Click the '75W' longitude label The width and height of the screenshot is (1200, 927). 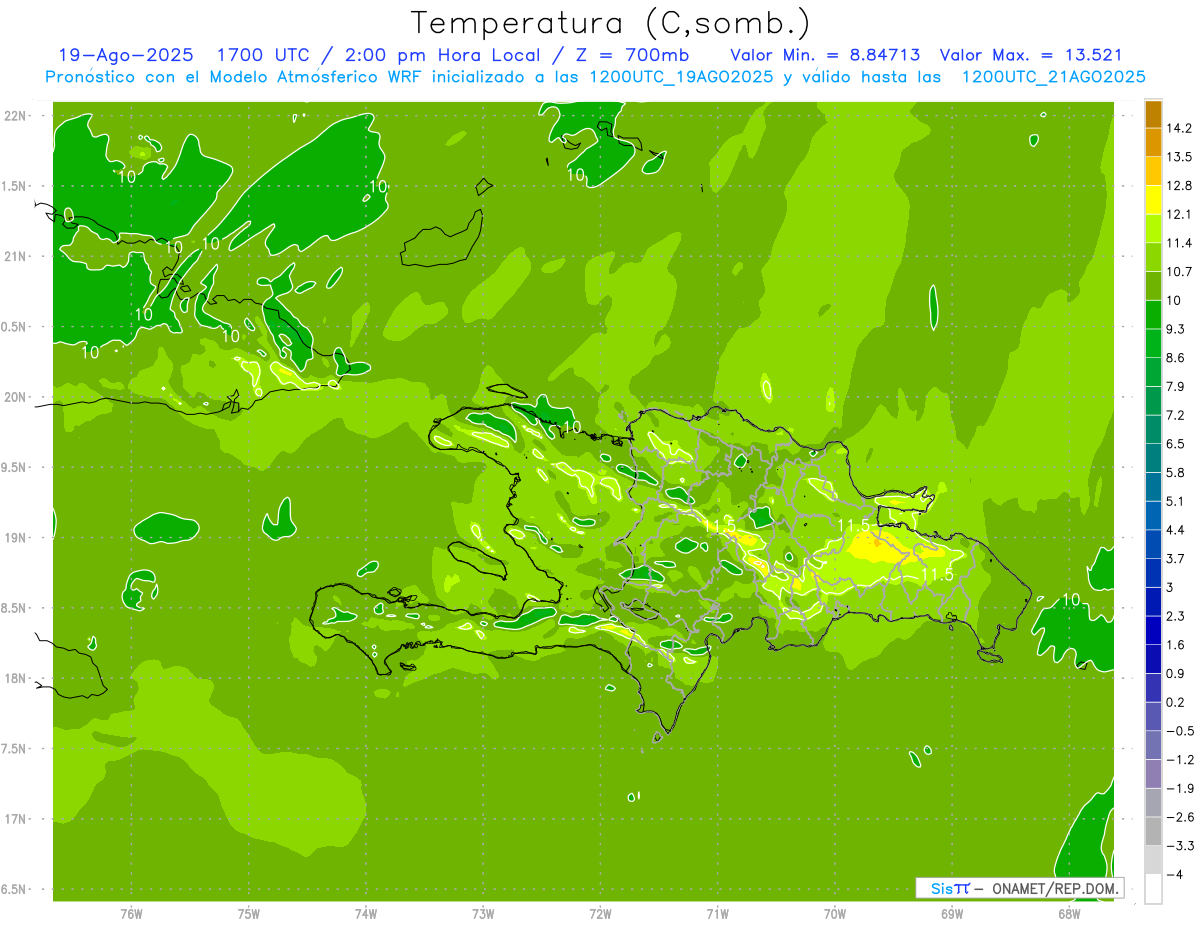tap(248, 914)
